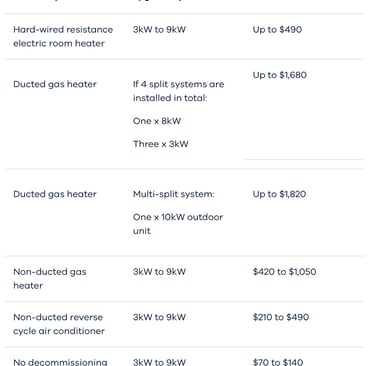The height and width of the screenshot is (366, 375).
Task: Select the Up to $1,680 amount
Action: (x=279, y=75)
